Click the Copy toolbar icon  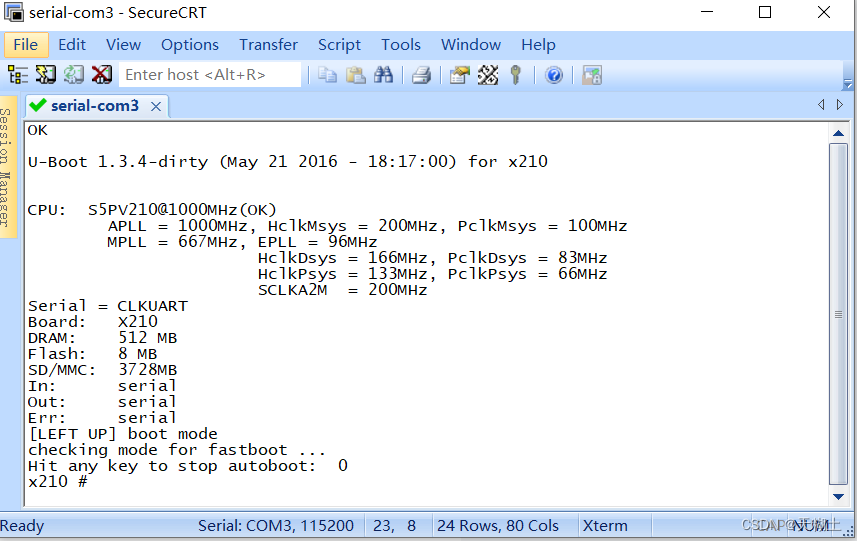click(x=327, y=75)
